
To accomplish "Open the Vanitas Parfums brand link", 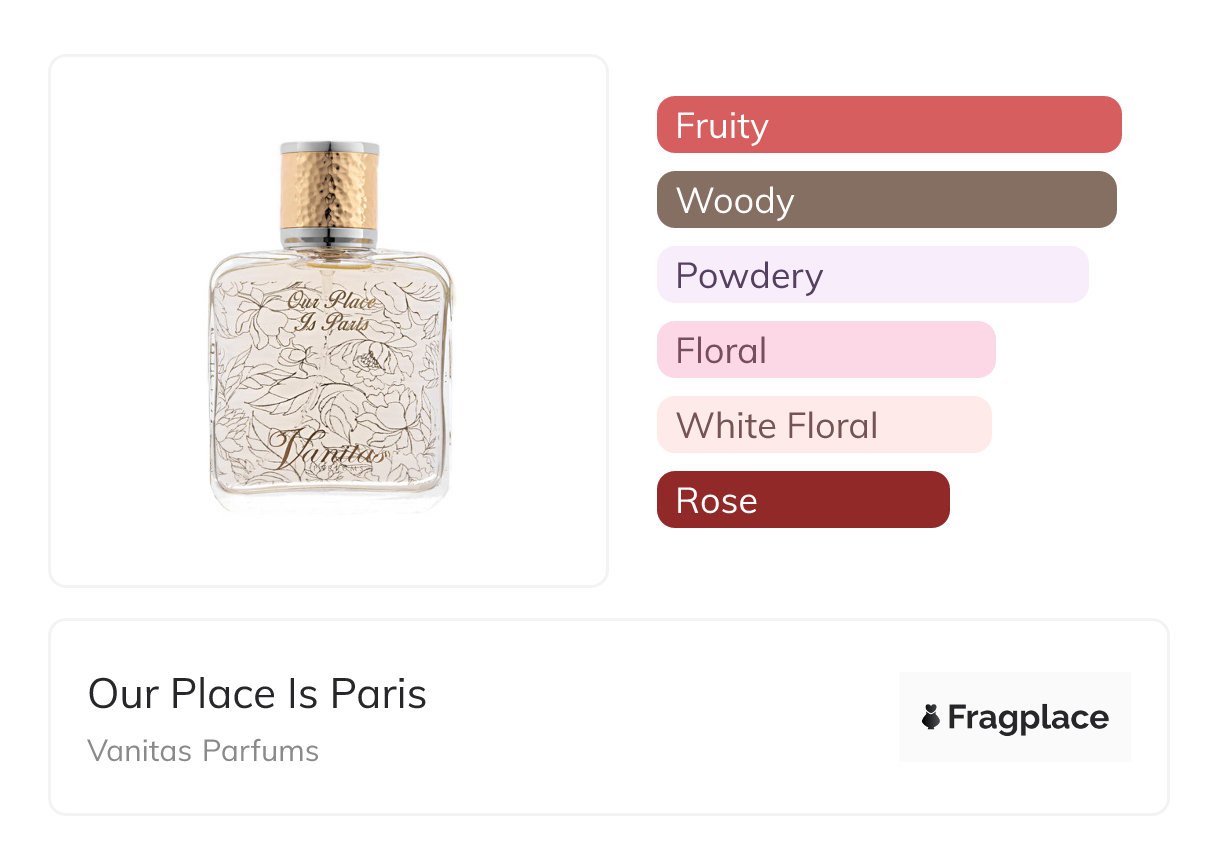I will coord(203,751).
